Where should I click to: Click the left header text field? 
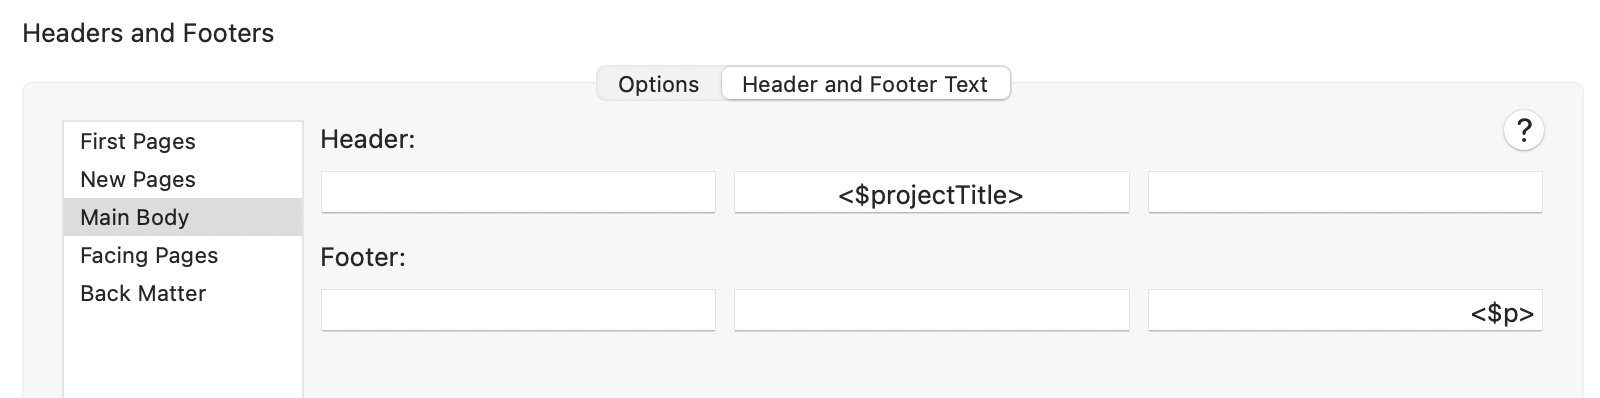click(x=518, y=192)
